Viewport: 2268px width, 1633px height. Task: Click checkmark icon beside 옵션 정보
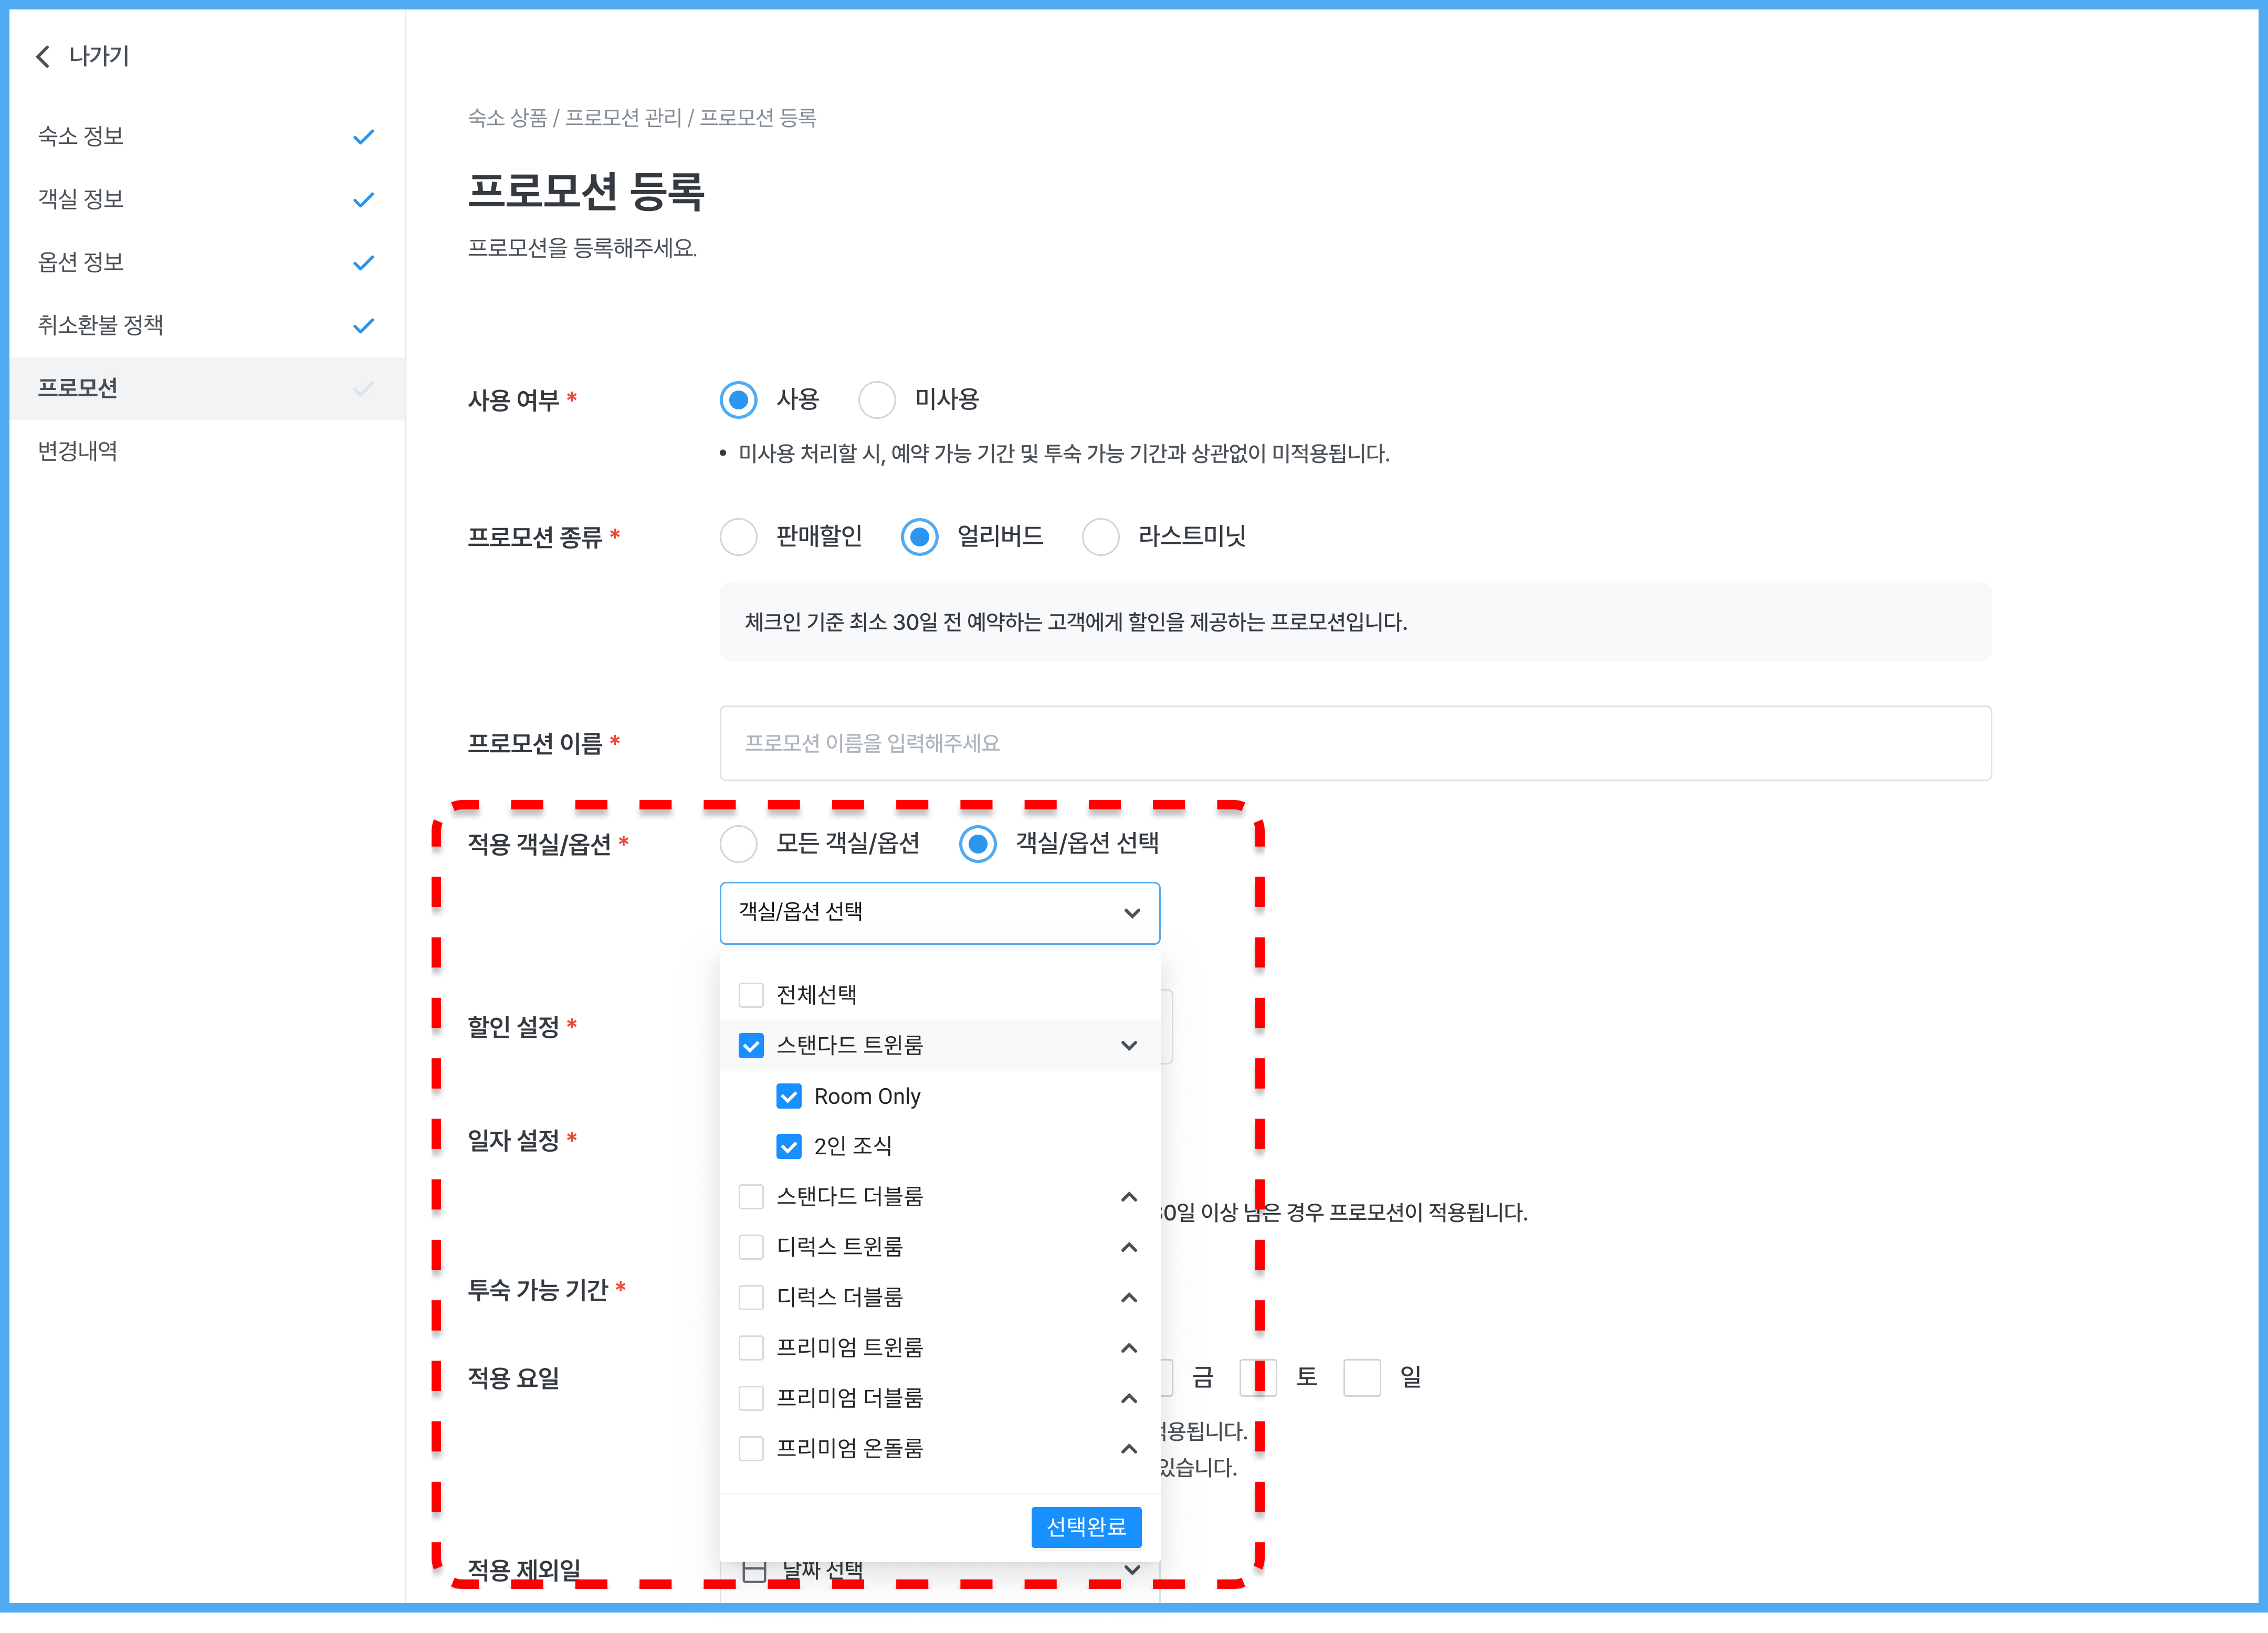tap(364, 262)
